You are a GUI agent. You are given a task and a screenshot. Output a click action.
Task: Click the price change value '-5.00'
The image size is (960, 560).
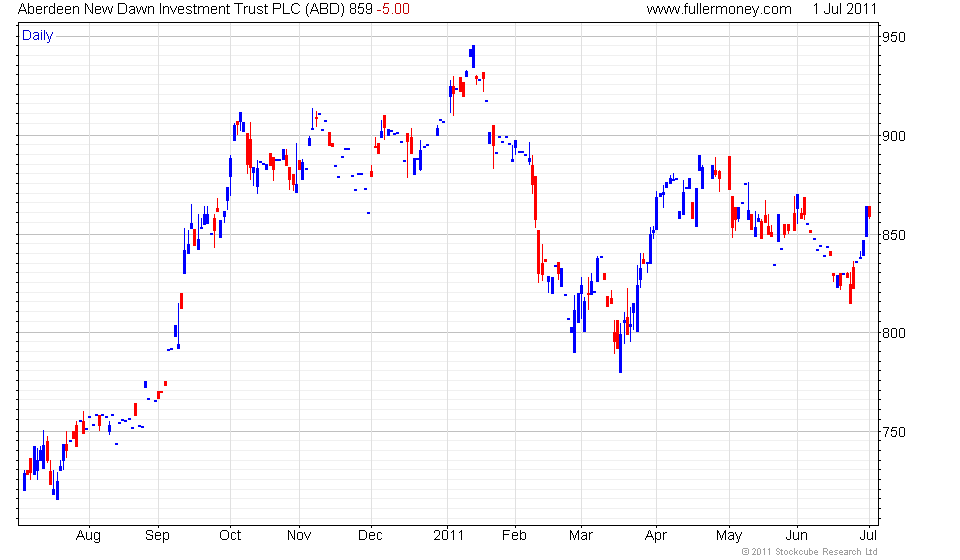[392, 9]
